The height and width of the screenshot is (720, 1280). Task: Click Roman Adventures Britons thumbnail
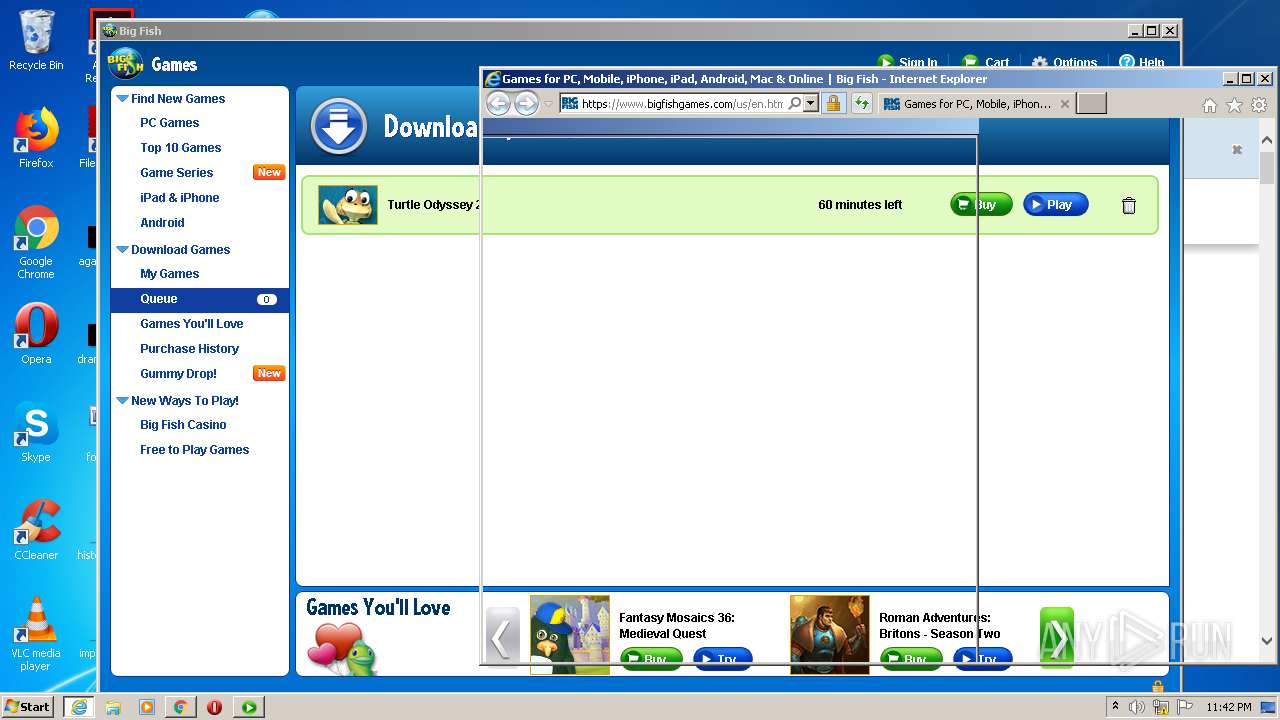tap(830, 635)
